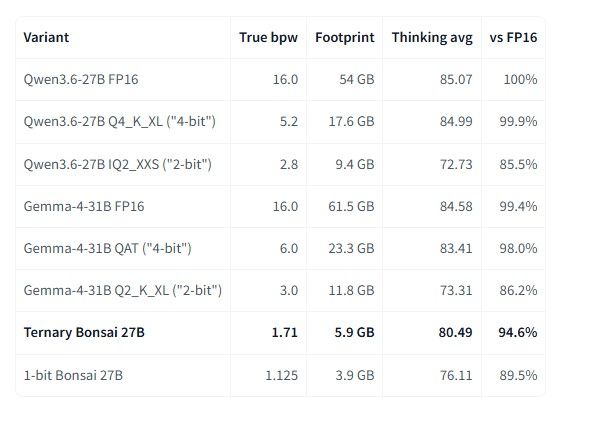596x423 pixels.
Task: Click the Gemma-4-31B Q2_K_XL variant cell
Action: (x=122, y=291)
